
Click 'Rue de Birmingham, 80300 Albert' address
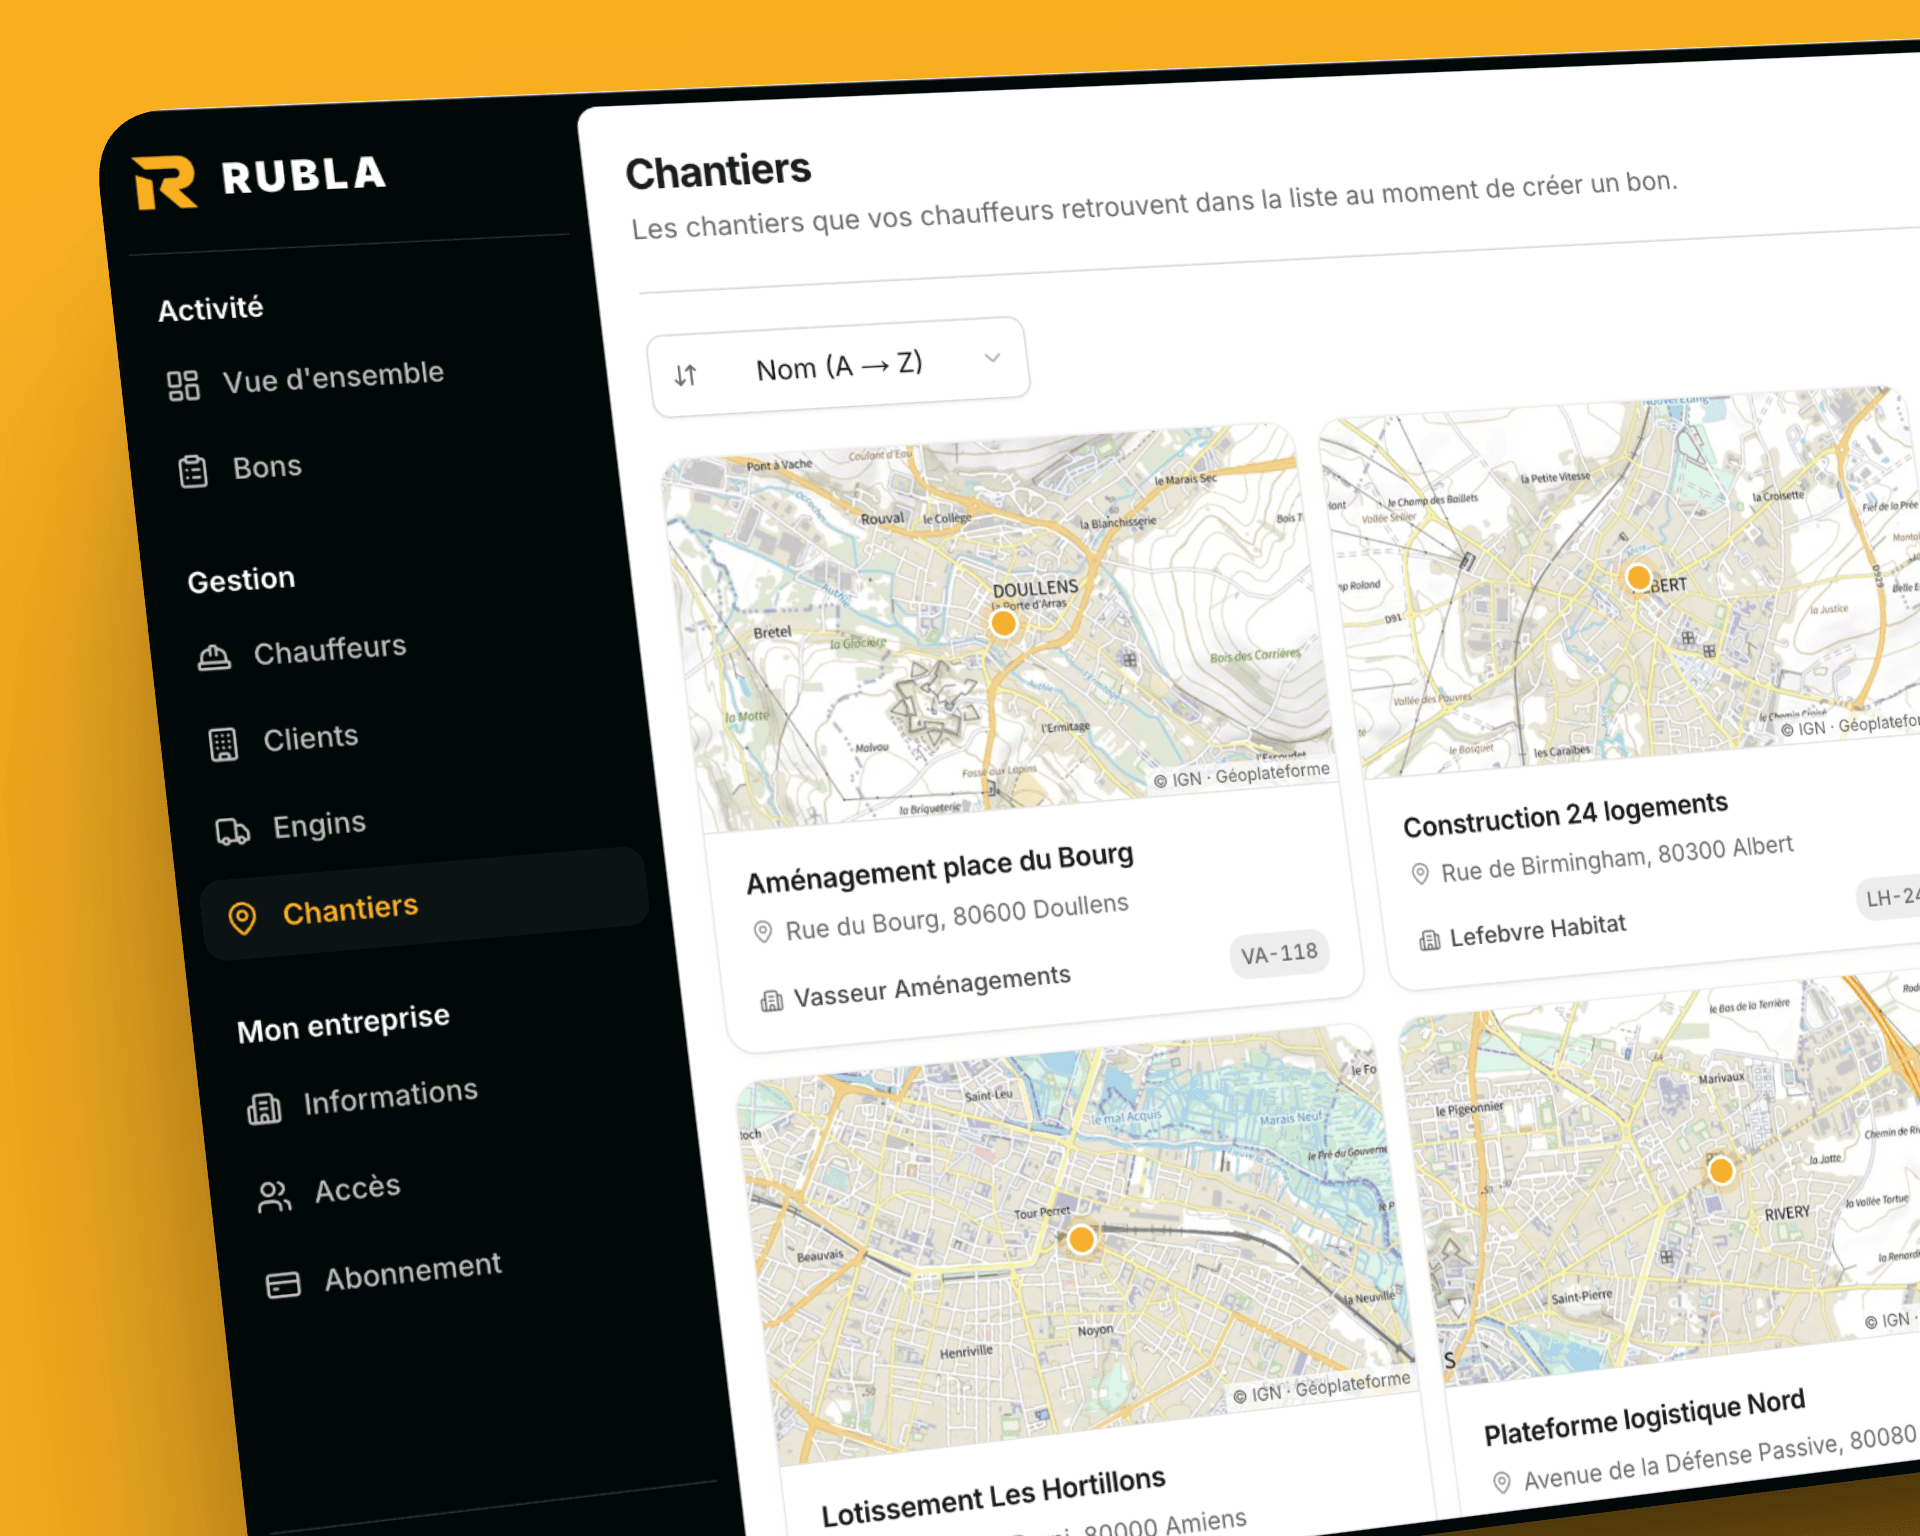tap(1617, 858)
